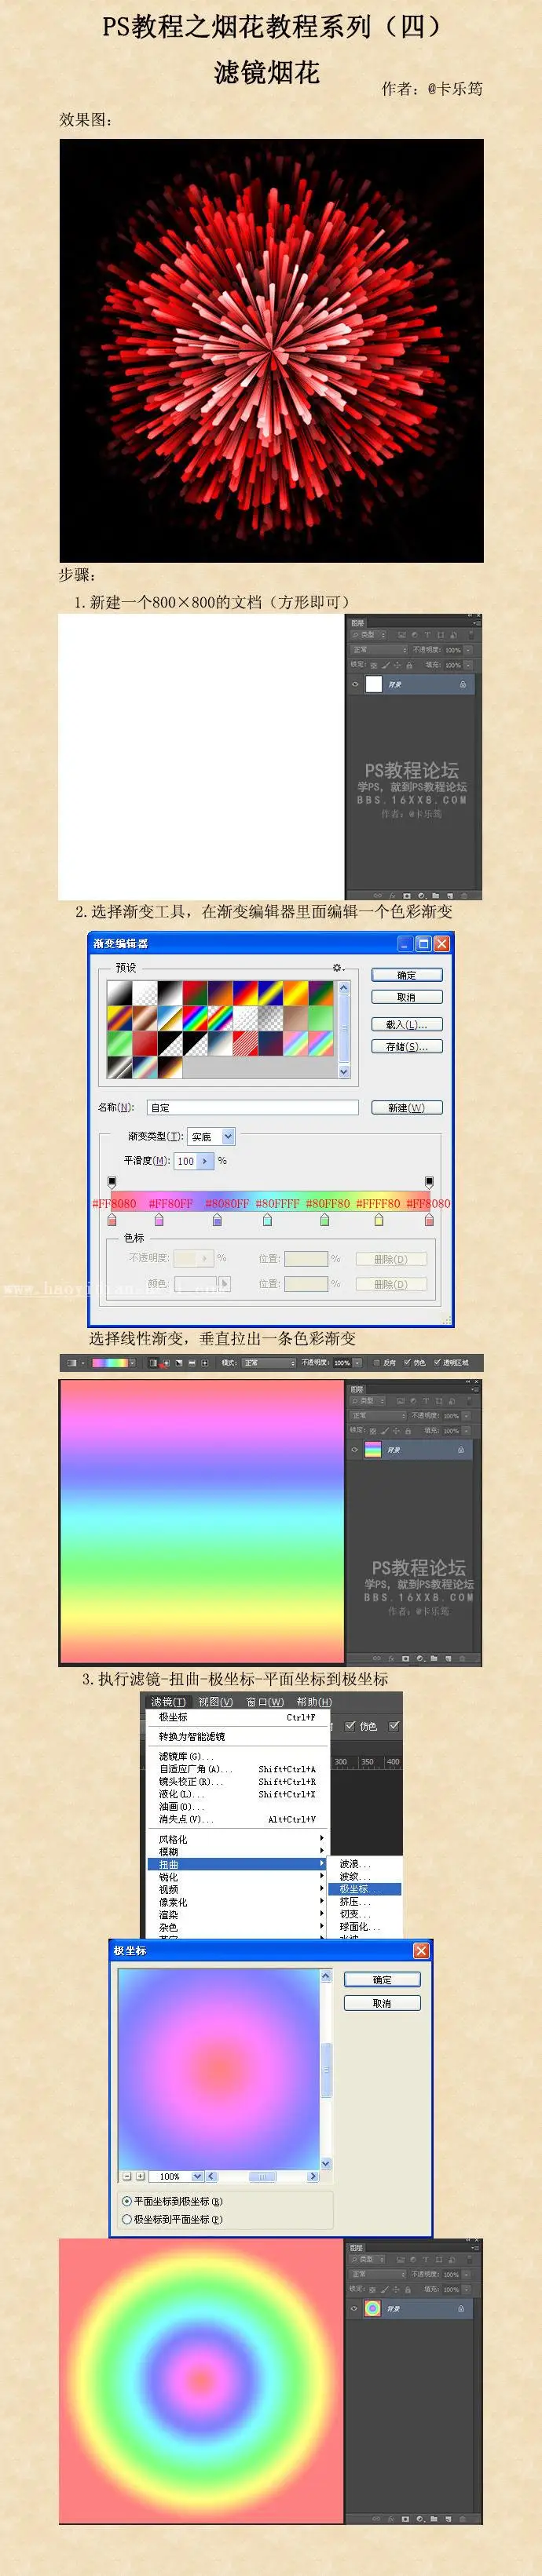Screen dimensions: 542x2576
Task: Select the reflected gradient type icon
Action: [192, 1362]
